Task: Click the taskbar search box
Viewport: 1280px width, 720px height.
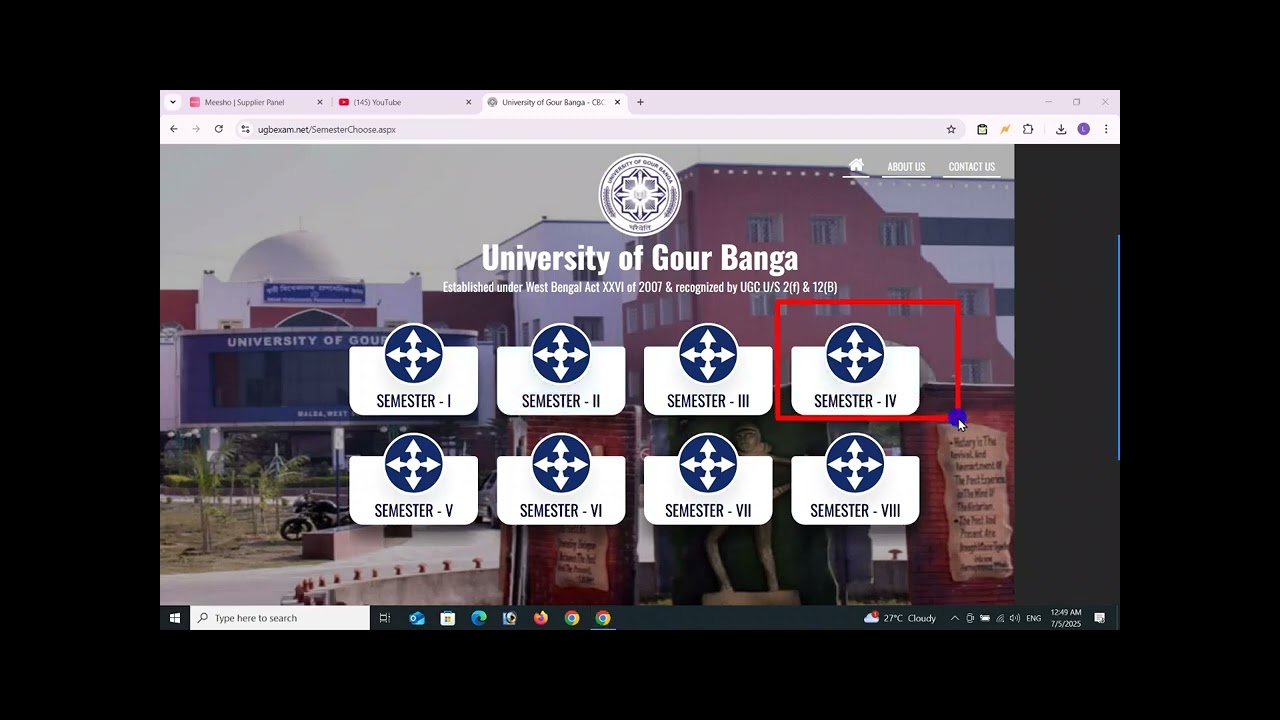Action: click(x=280, y=618)
